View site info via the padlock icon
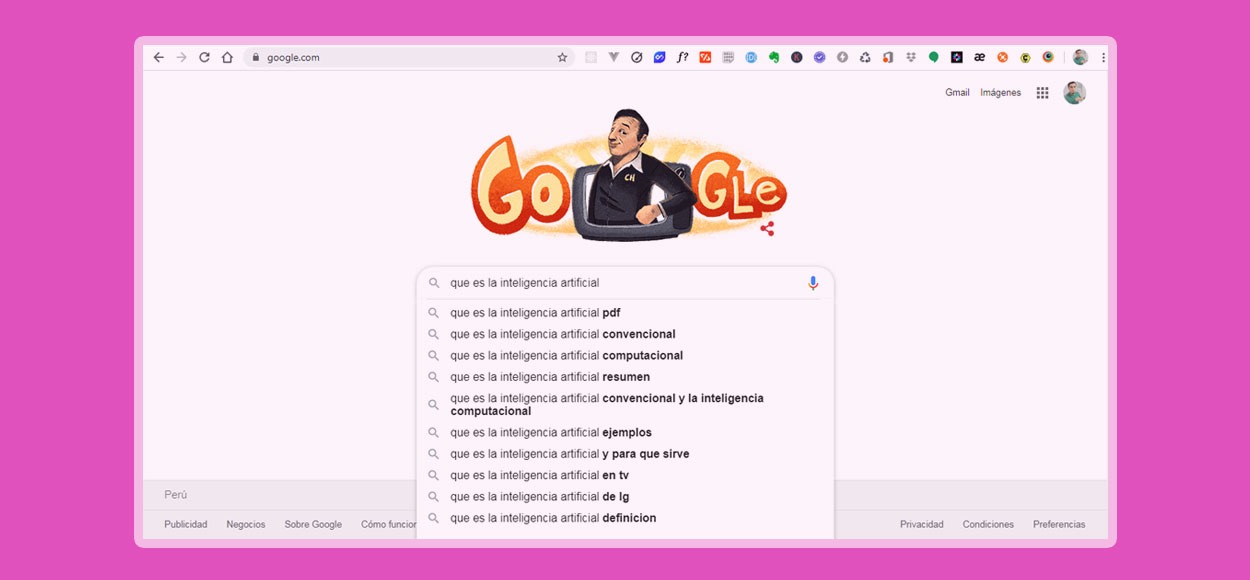1250x580 pixels. [x=256, y=57]
